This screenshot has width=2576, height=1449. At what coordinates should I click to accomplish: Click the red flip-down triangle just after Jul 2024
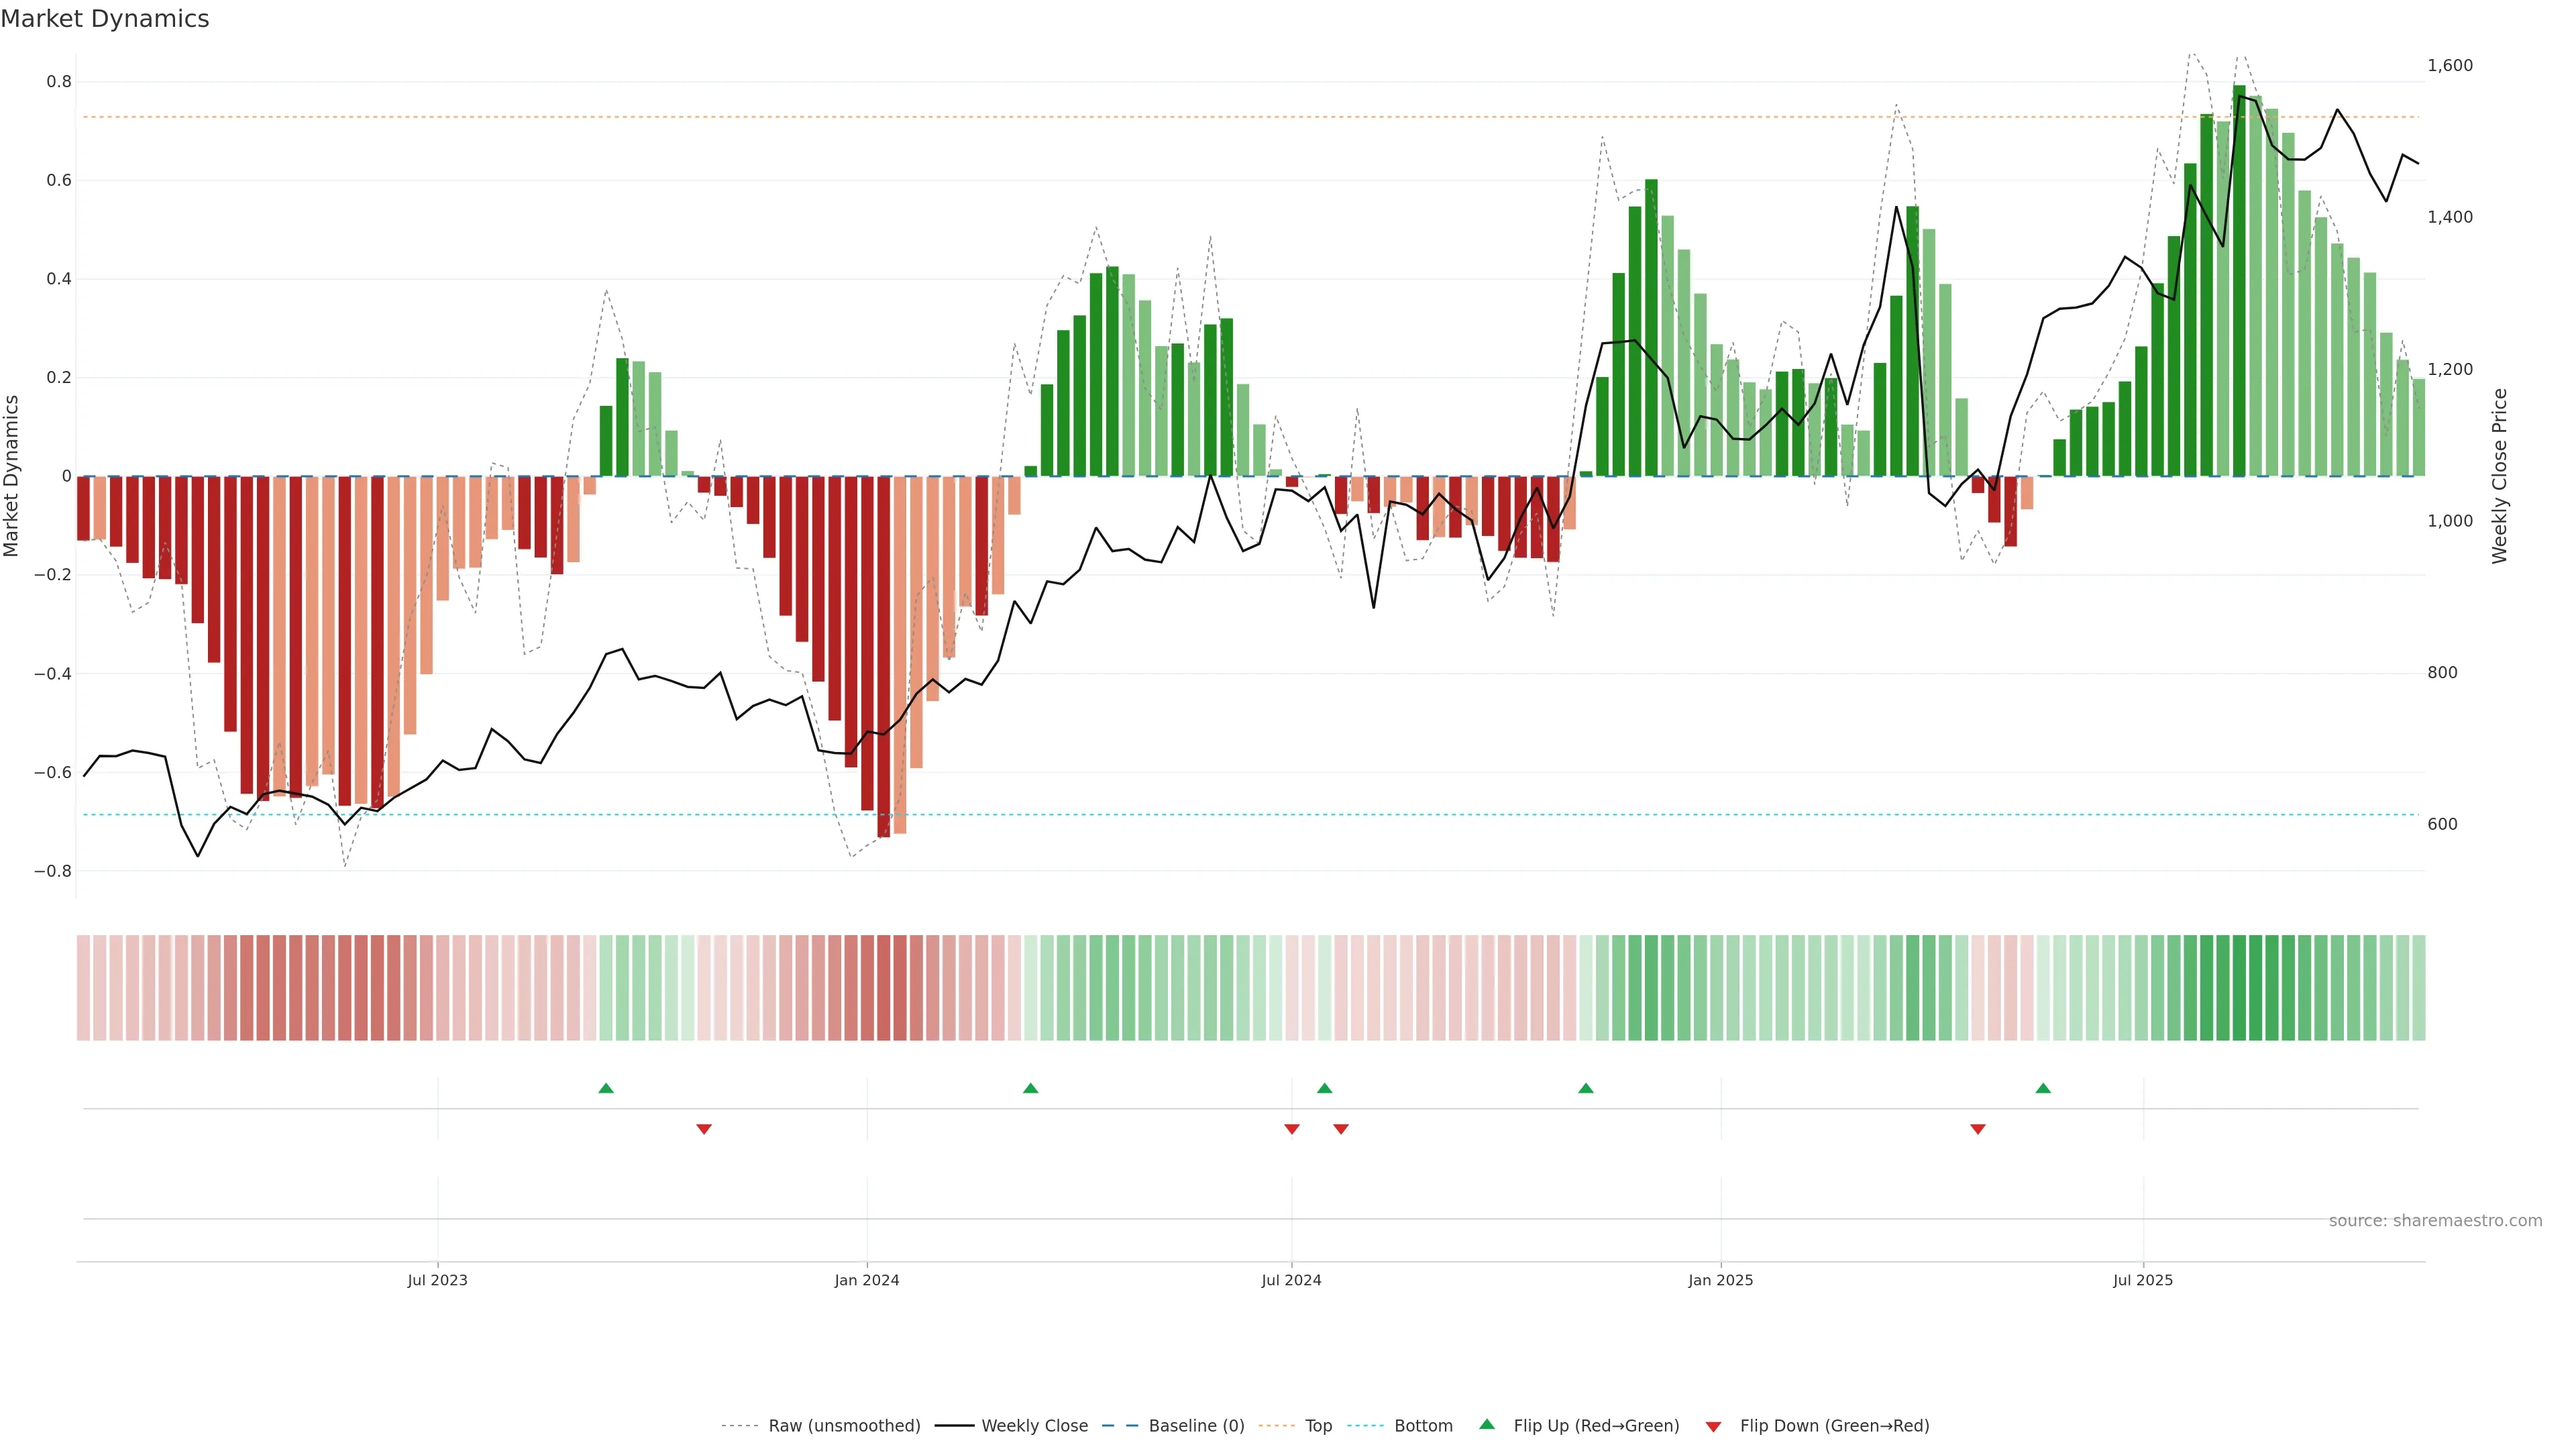click(1341, 1129)
